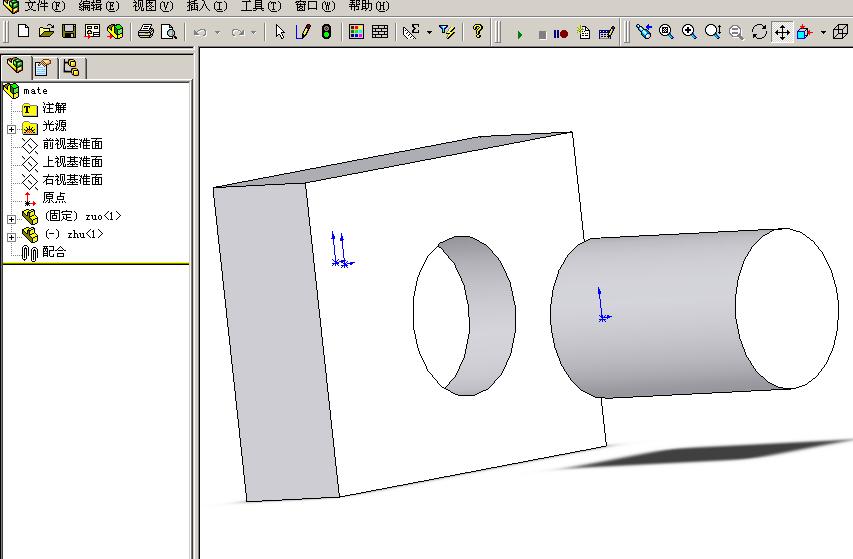Click the wireframe display cube icon

click(840, 32)
